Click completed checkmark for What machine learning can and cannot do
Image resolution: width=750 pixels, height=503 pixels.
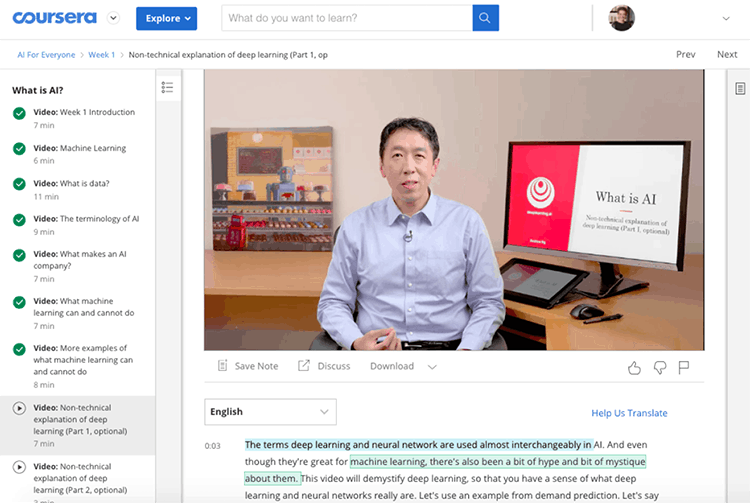click(19, 302)
